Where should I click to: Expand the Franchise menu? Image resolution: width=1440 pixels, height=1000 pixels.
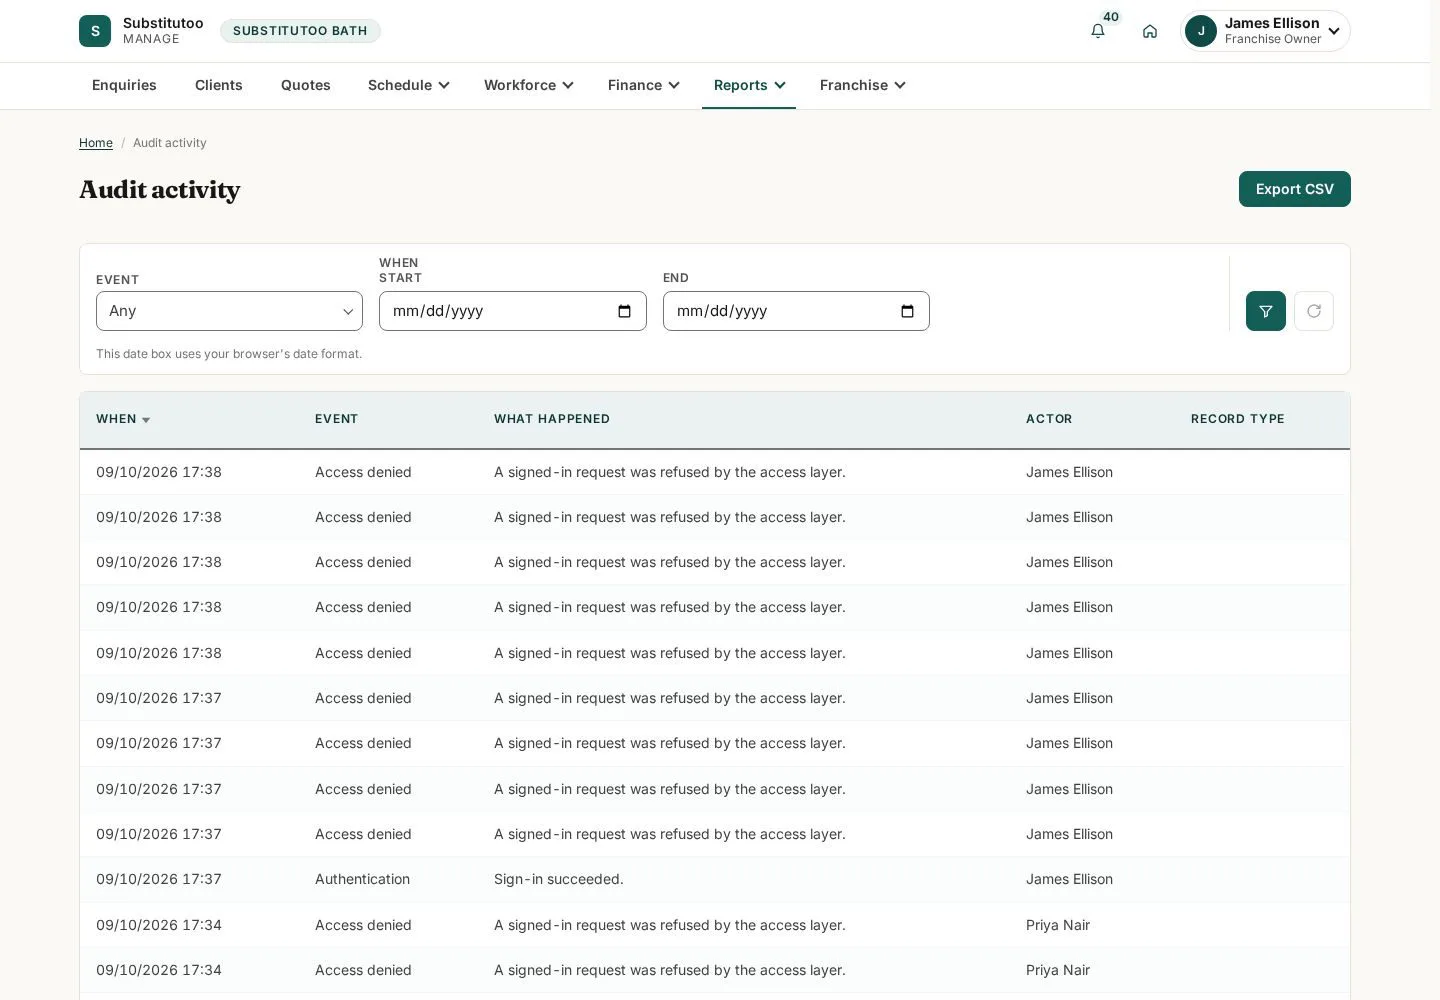click(x=862, y=85)
